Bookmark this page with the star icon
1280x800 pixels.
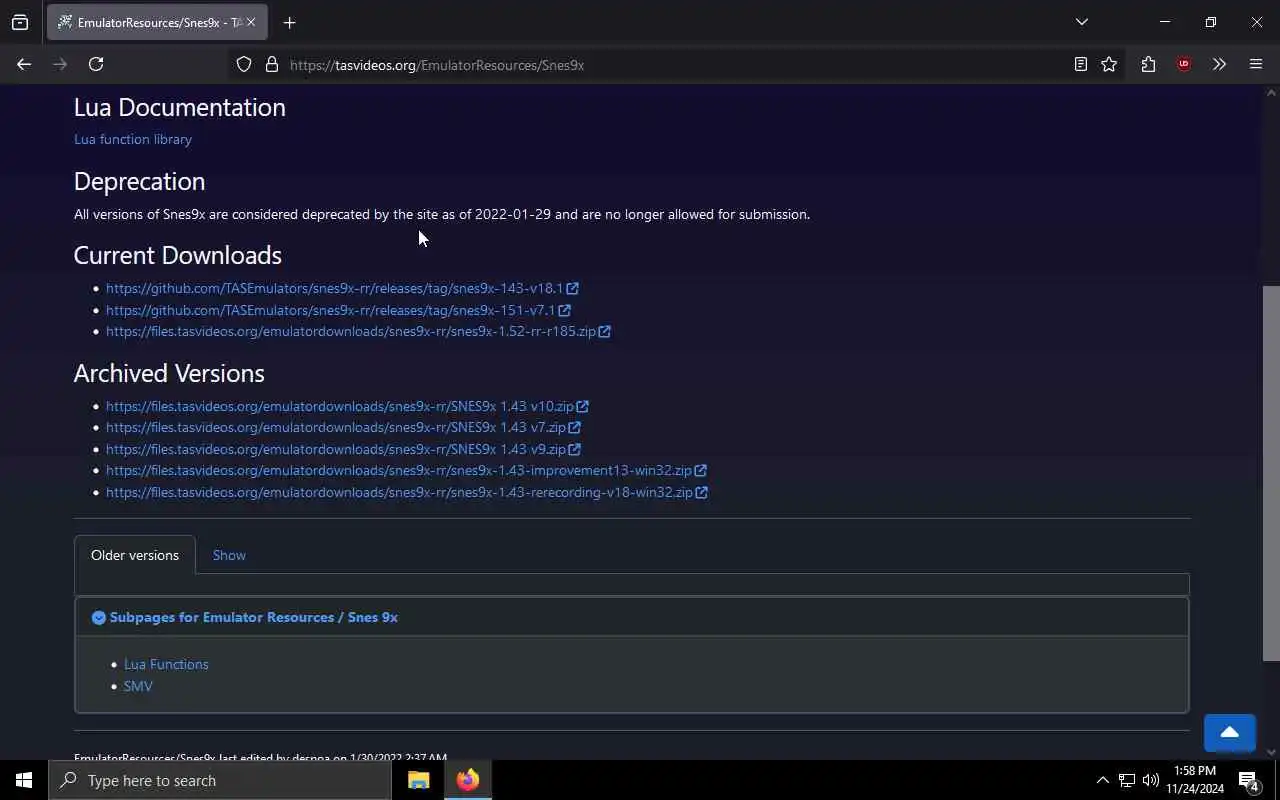tap(1109, 64)
